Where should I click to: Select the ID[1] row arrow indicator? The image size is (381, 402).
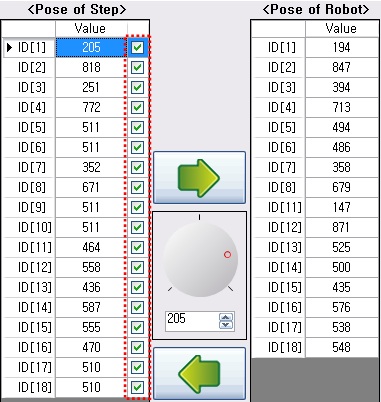point(10,47)
